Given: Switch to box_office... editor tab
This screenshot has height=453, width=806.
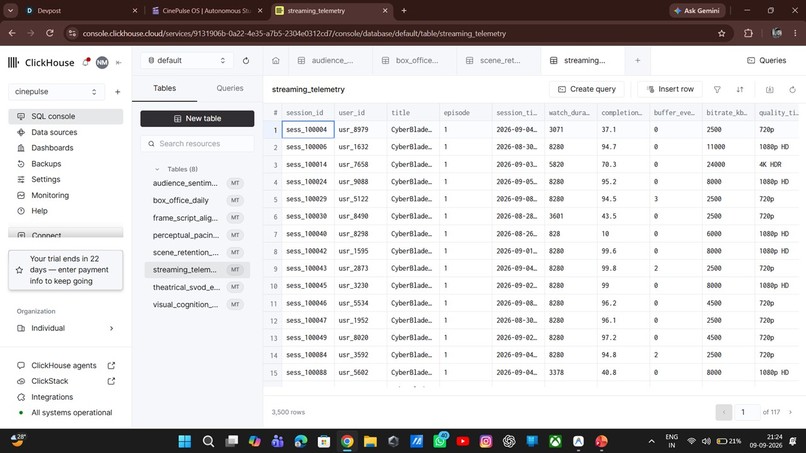Looking at the screenshot, I should coord(415,61).
